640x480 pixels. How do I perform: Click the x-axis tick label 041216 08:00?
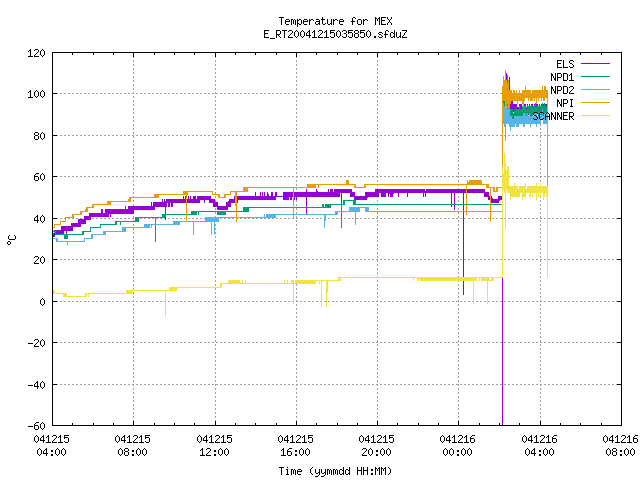[x=620, y=446]
